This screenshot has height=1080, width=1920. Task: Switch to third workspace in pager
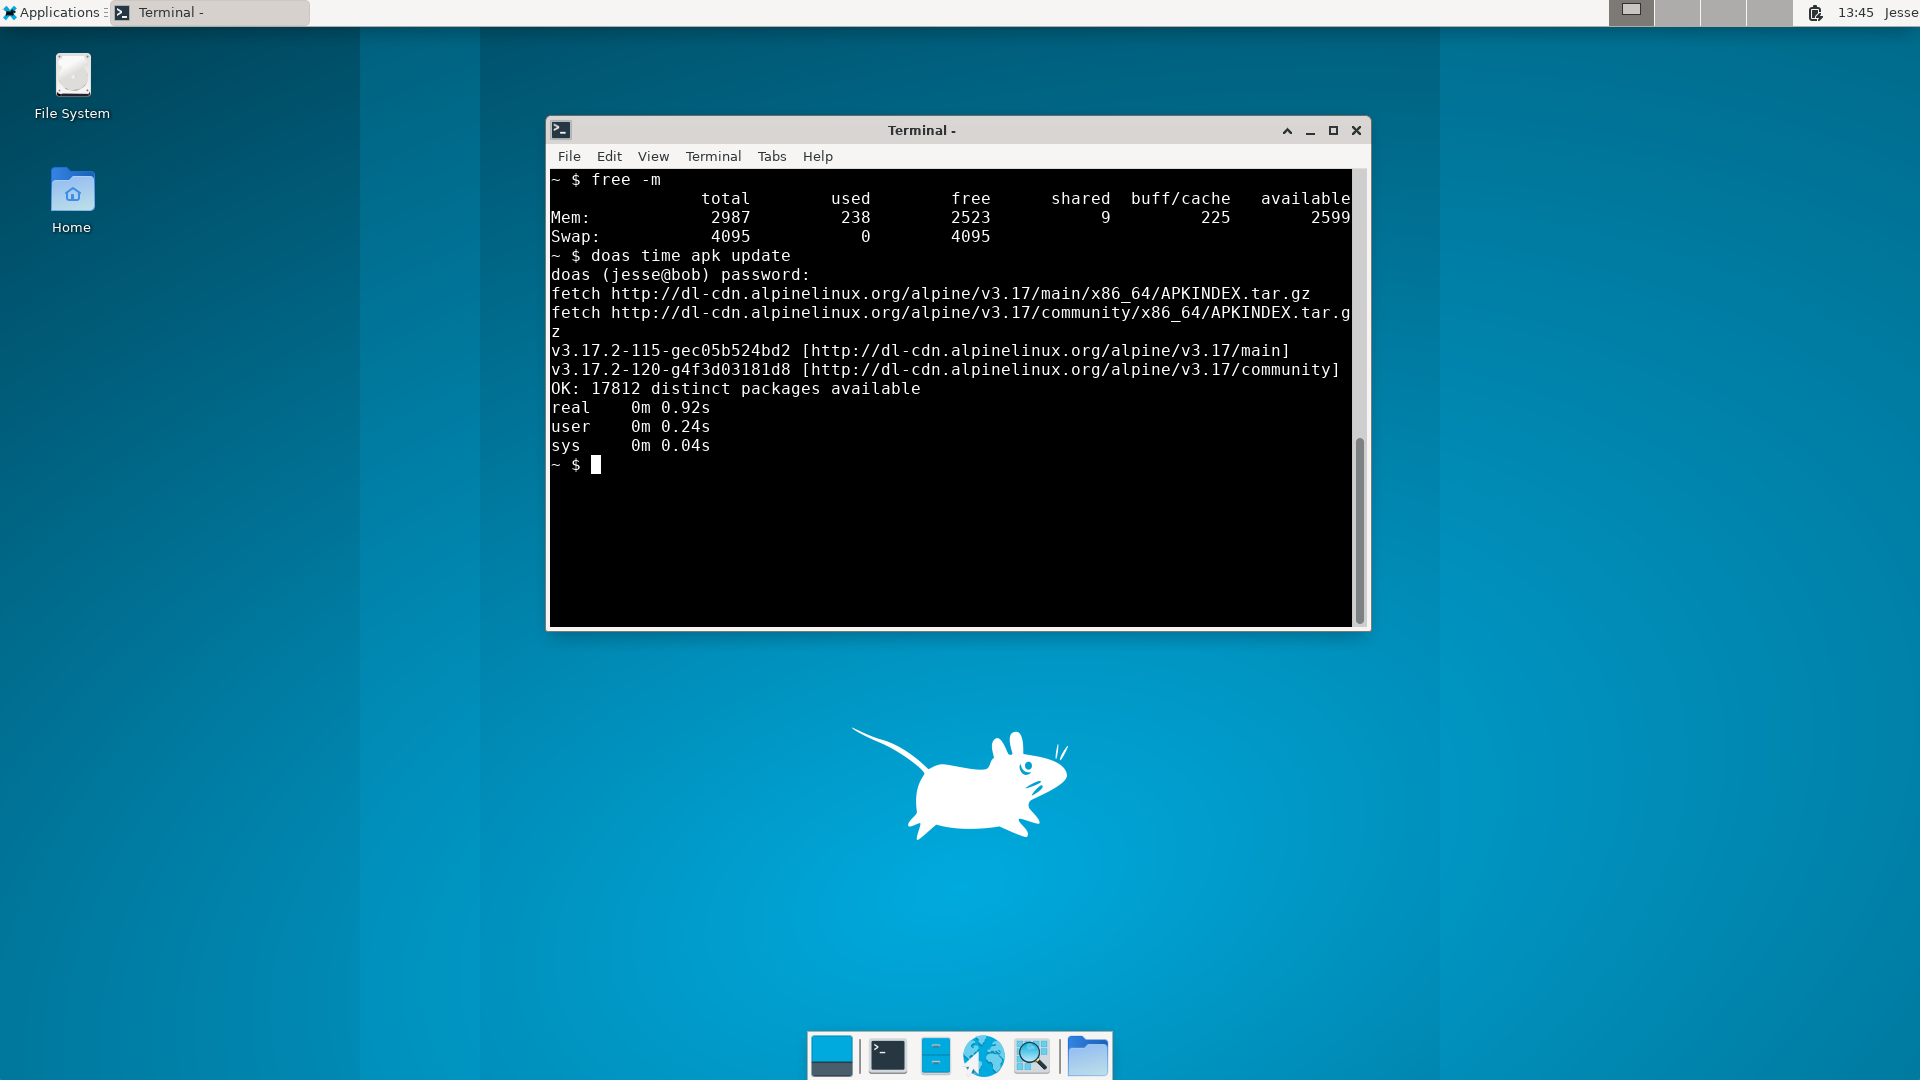tap(1723, 13)
